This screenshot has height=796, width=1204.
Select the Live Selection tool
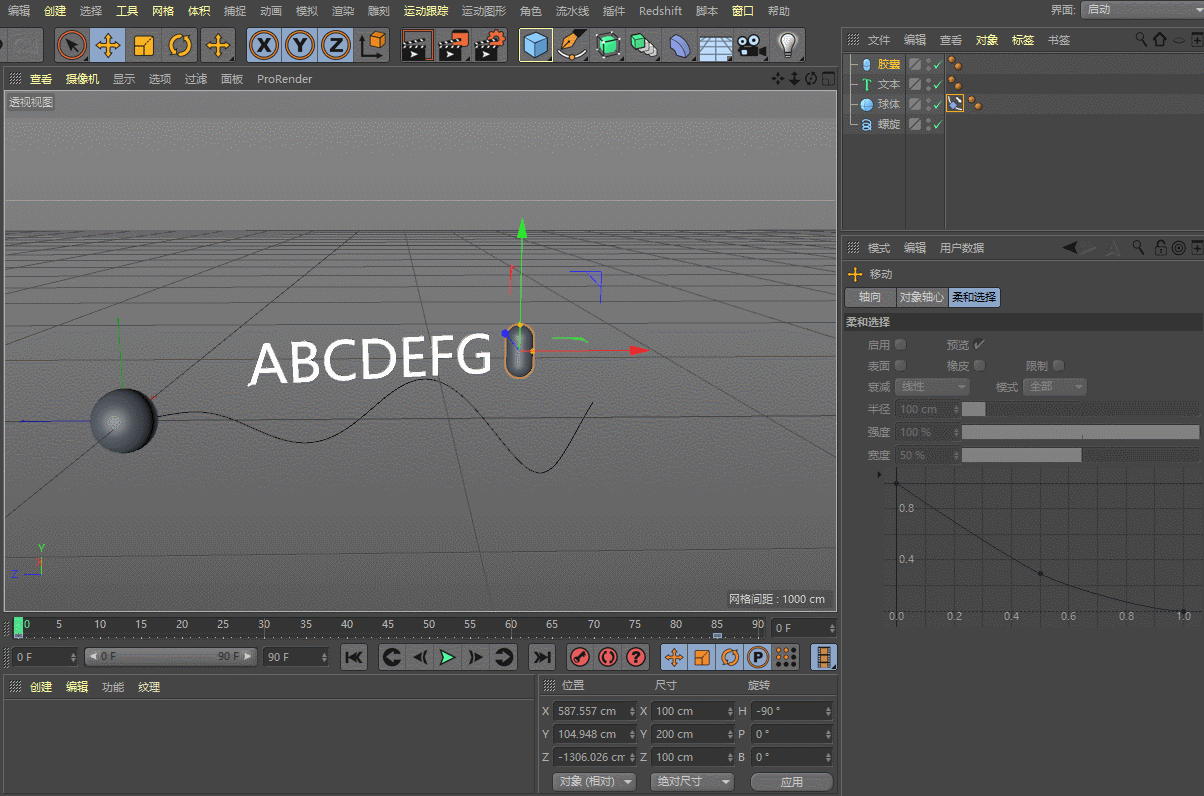click(x=70, y=46)
